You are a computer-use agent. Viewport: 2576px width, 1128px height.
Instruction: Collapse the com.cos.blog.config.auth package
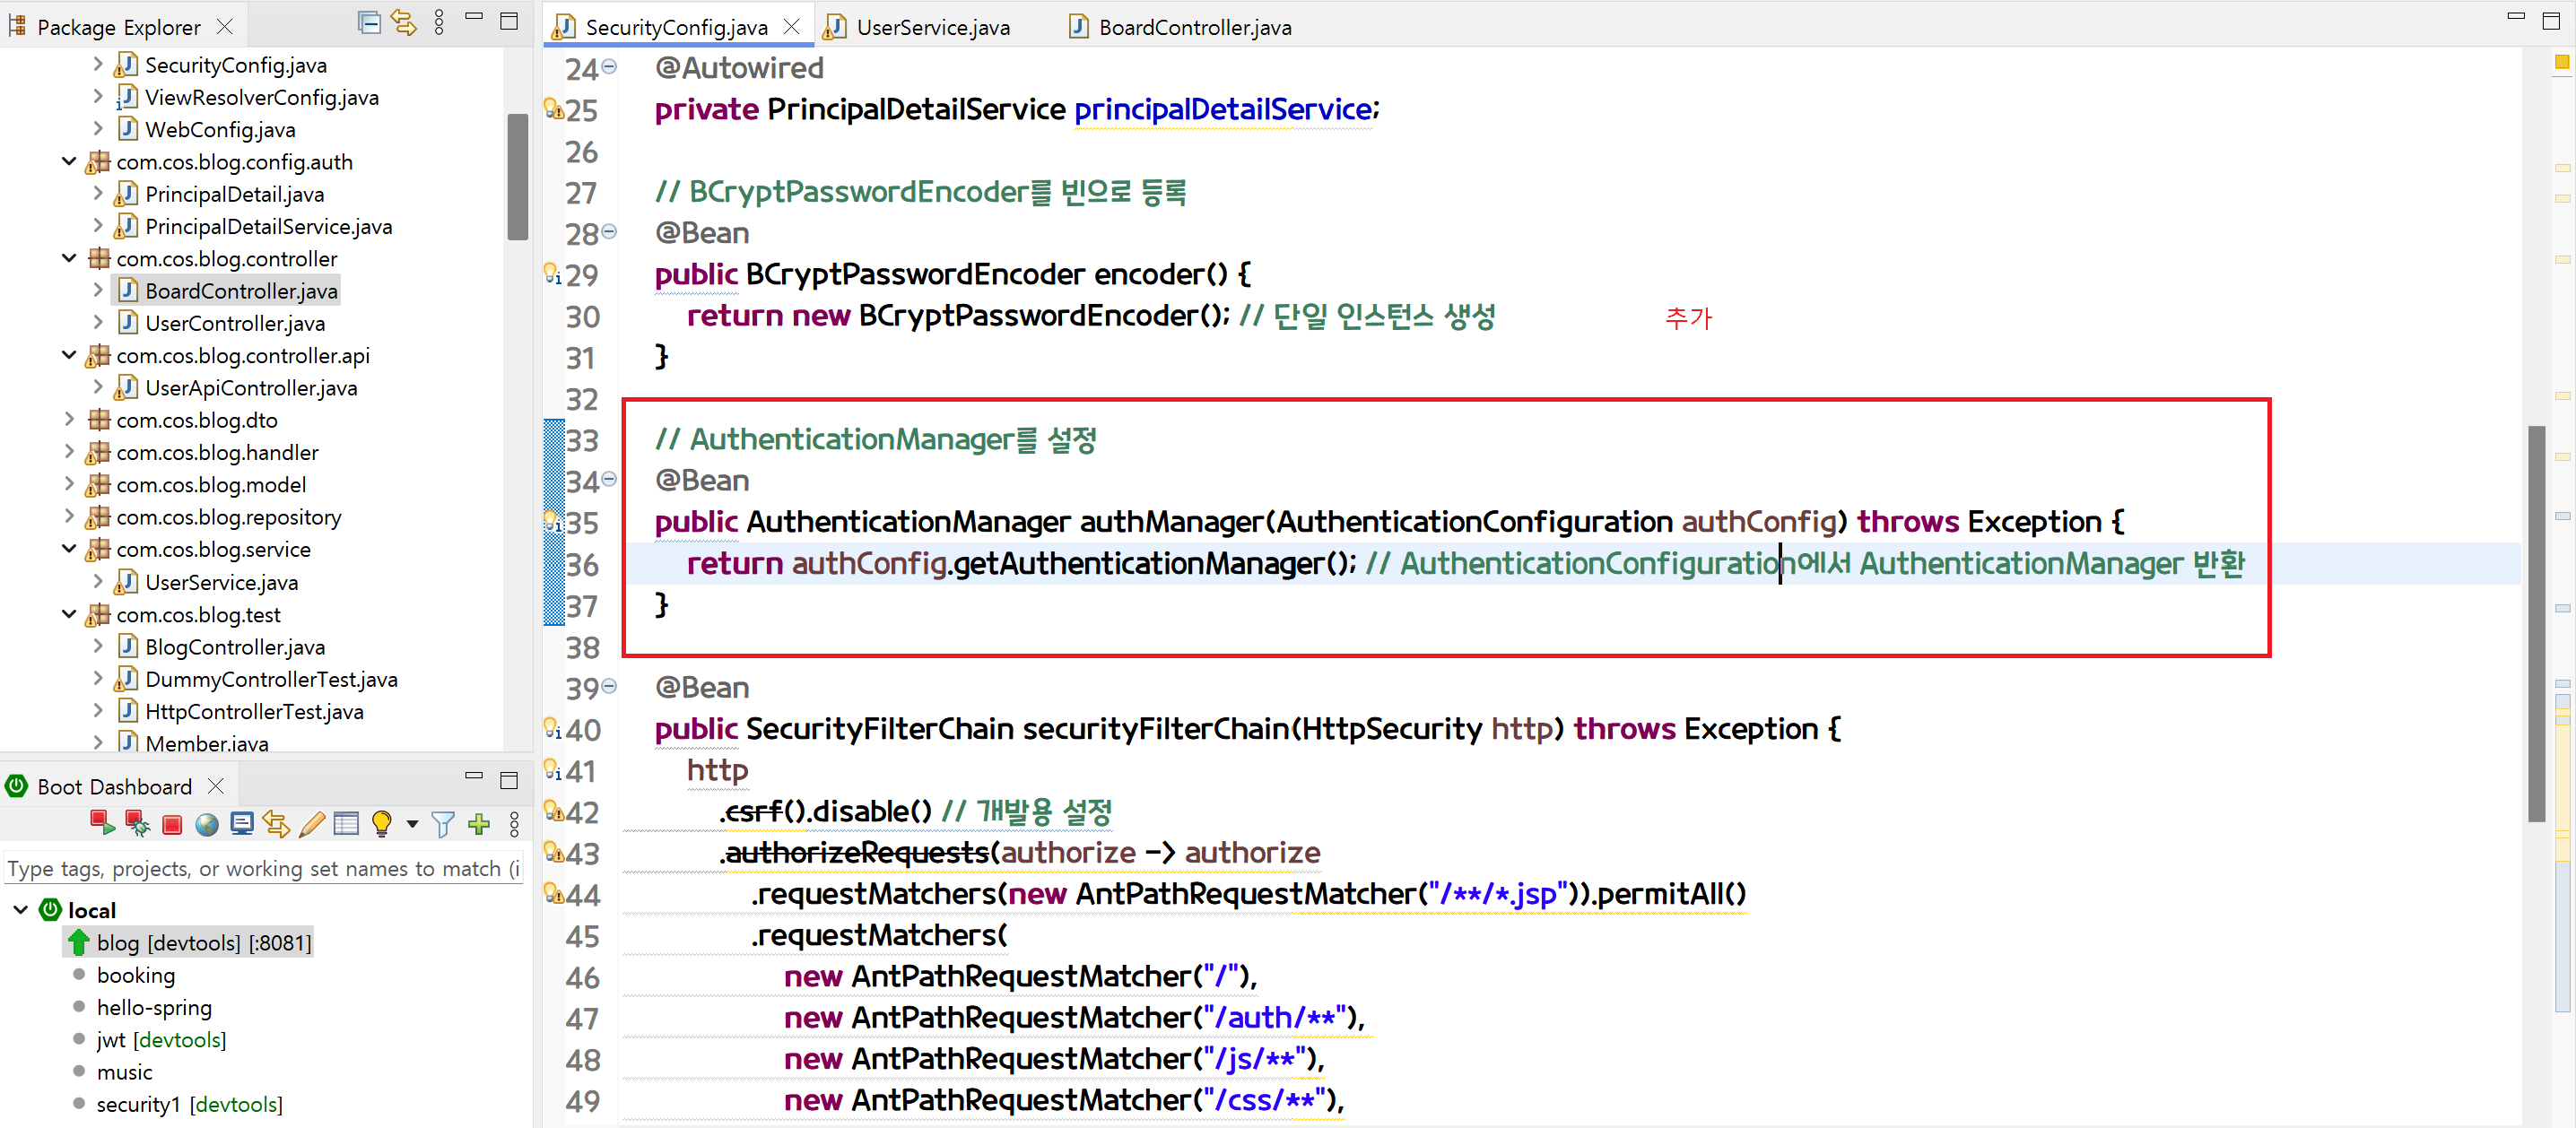pyautogui.click(x=69, y=161)
